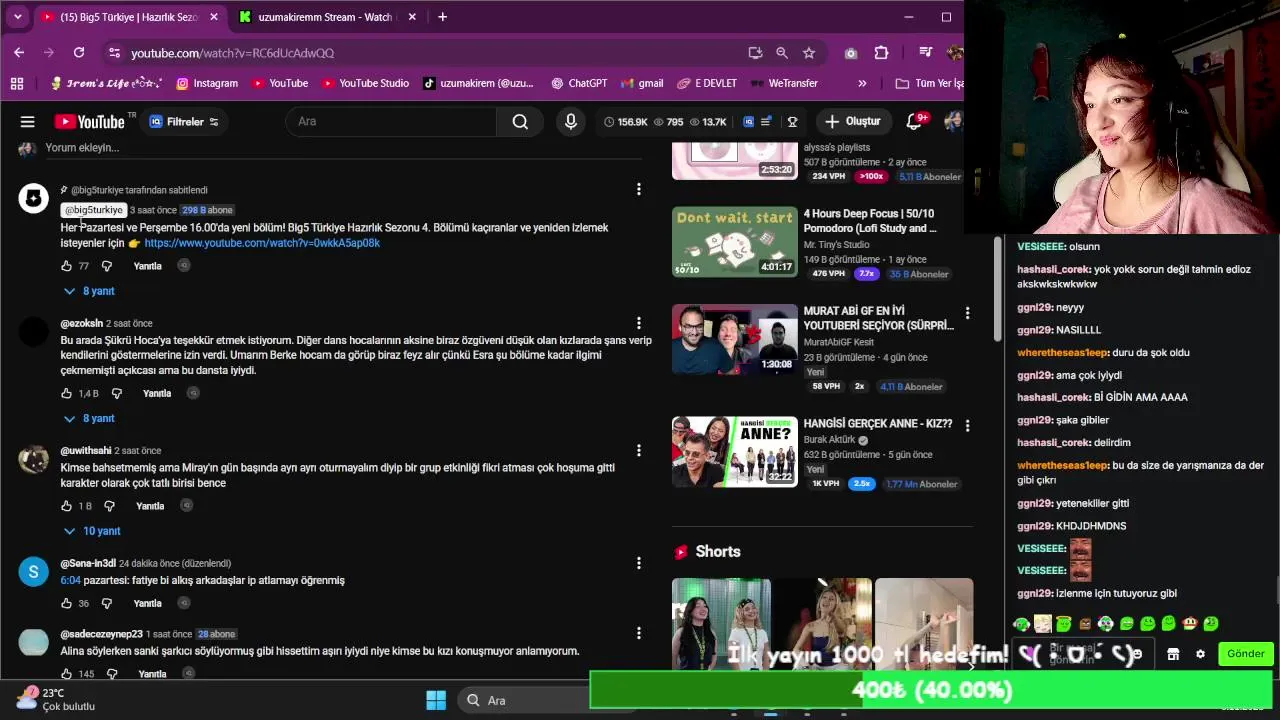Dislike the @uwithsahi comment

point(109,506)
